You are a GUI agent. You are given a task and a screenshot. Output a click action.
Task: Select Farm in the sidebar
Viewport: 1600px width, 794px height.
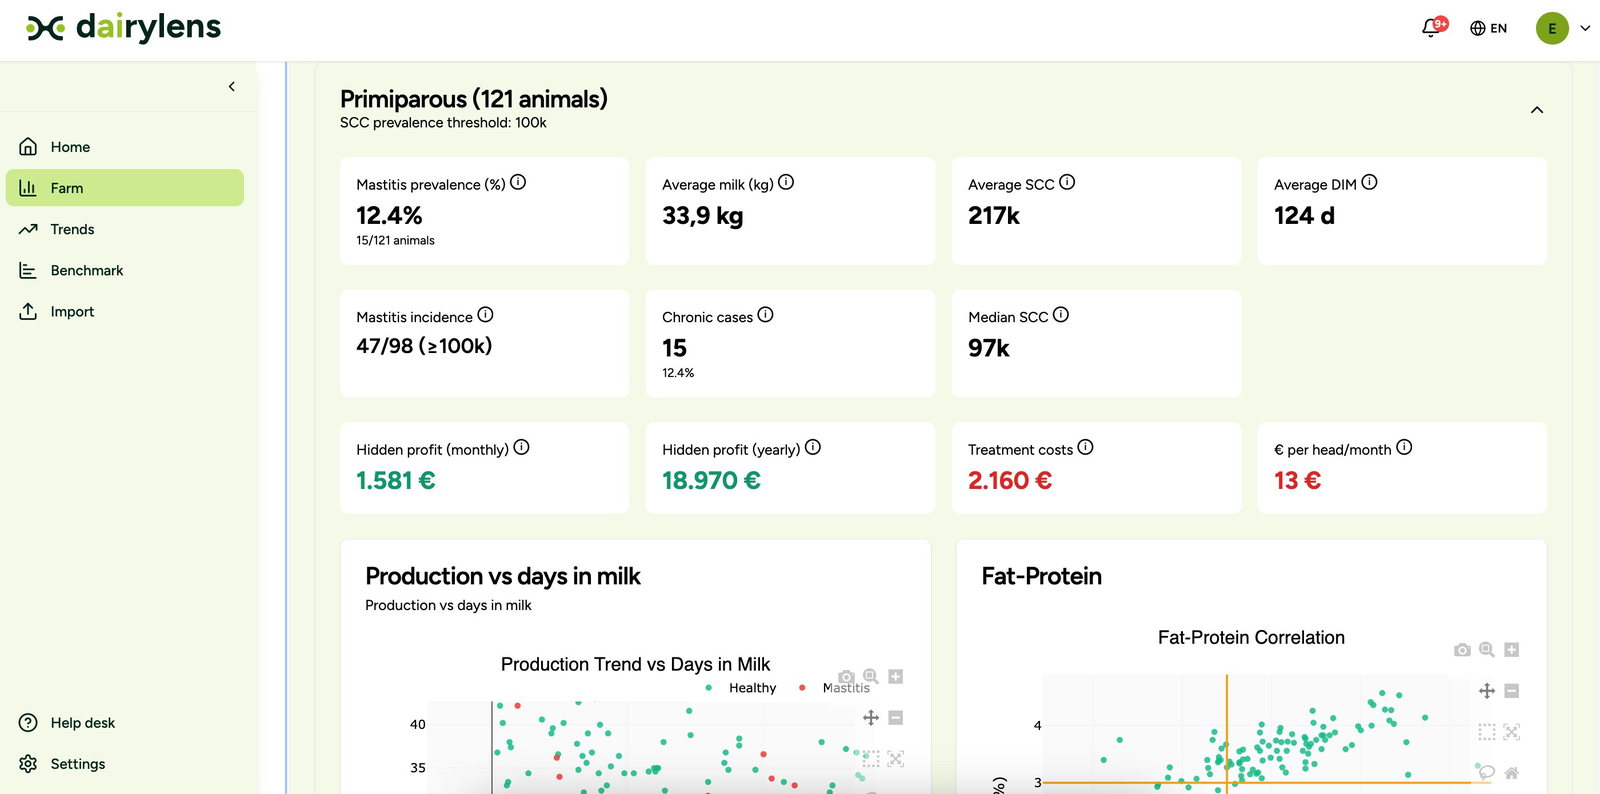[125, 188]
